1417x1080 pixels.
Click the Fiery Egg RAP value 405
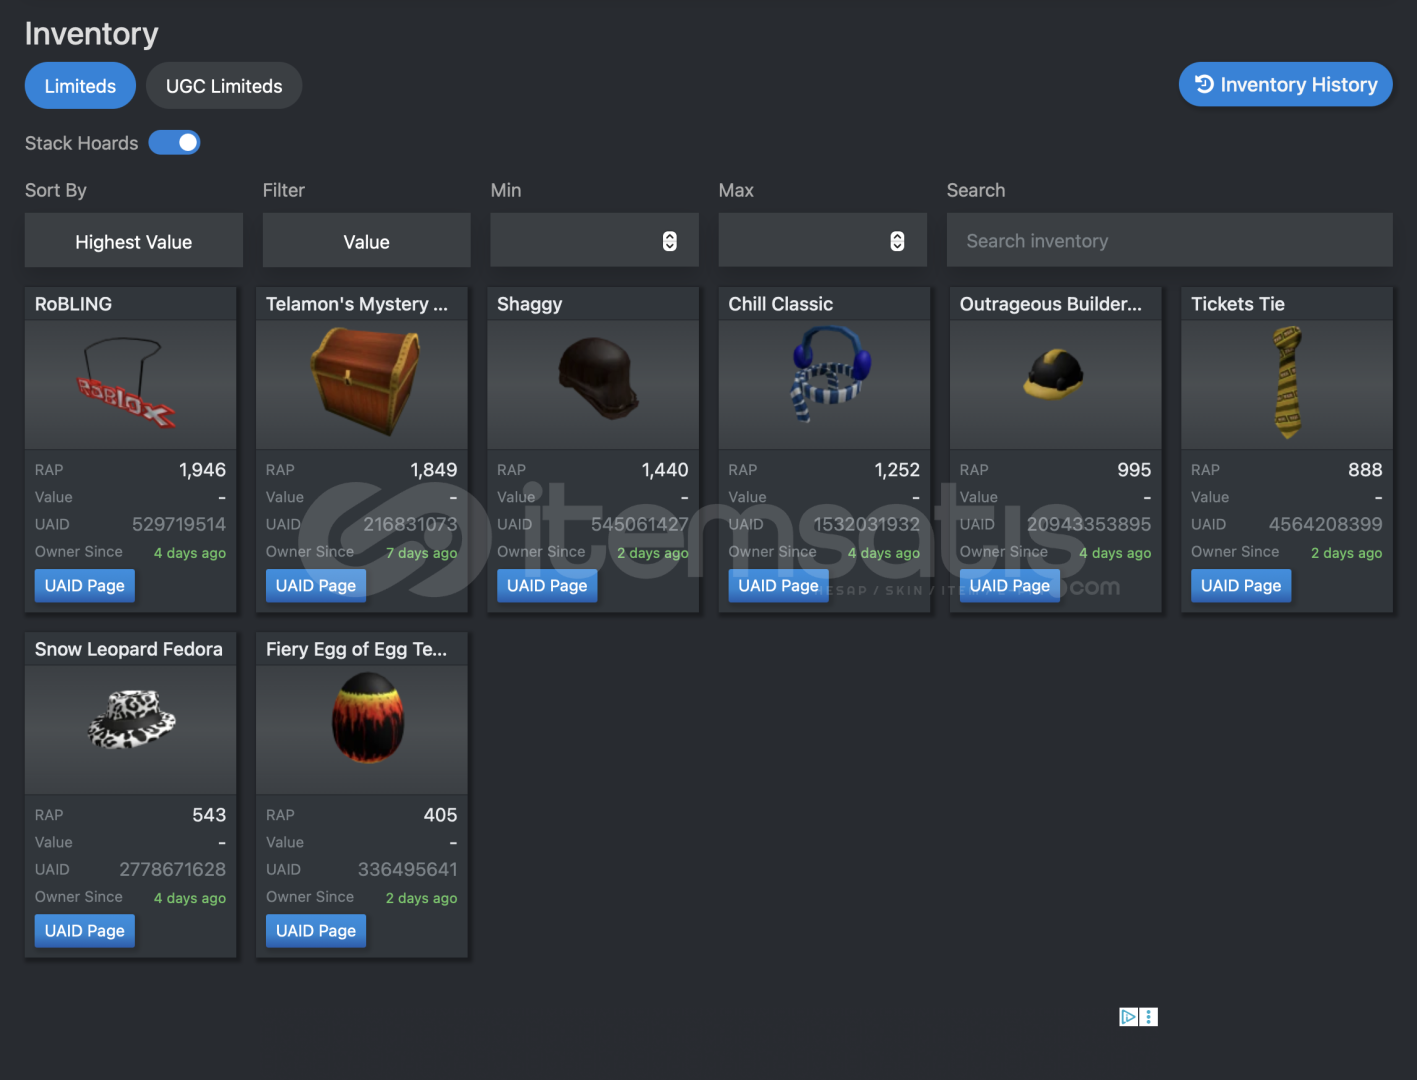pos(440,815)
